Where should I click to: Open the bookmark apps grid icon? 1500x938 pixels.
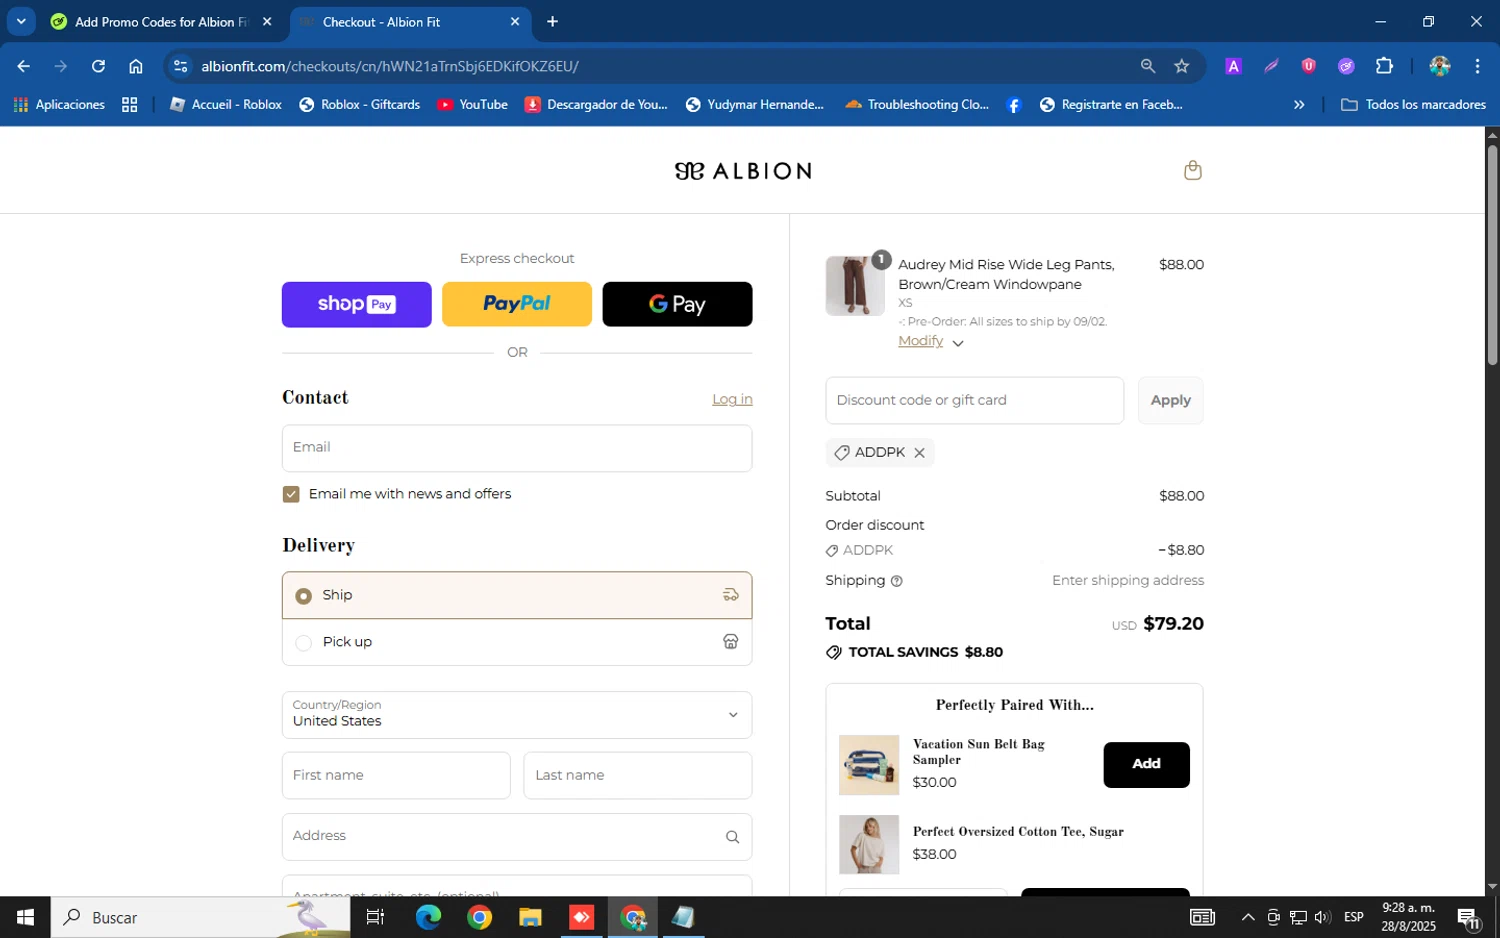pyautogui.click(x=129, y=105)
